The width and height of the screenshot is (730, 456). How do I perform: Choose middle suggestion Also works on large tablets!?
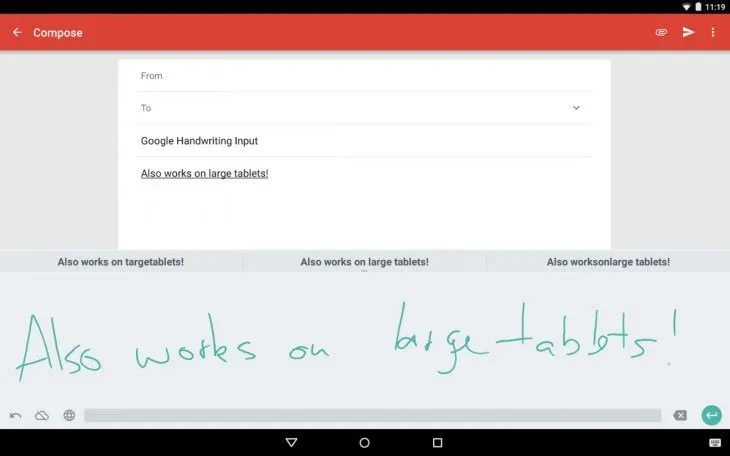click(x=365, y=262)
